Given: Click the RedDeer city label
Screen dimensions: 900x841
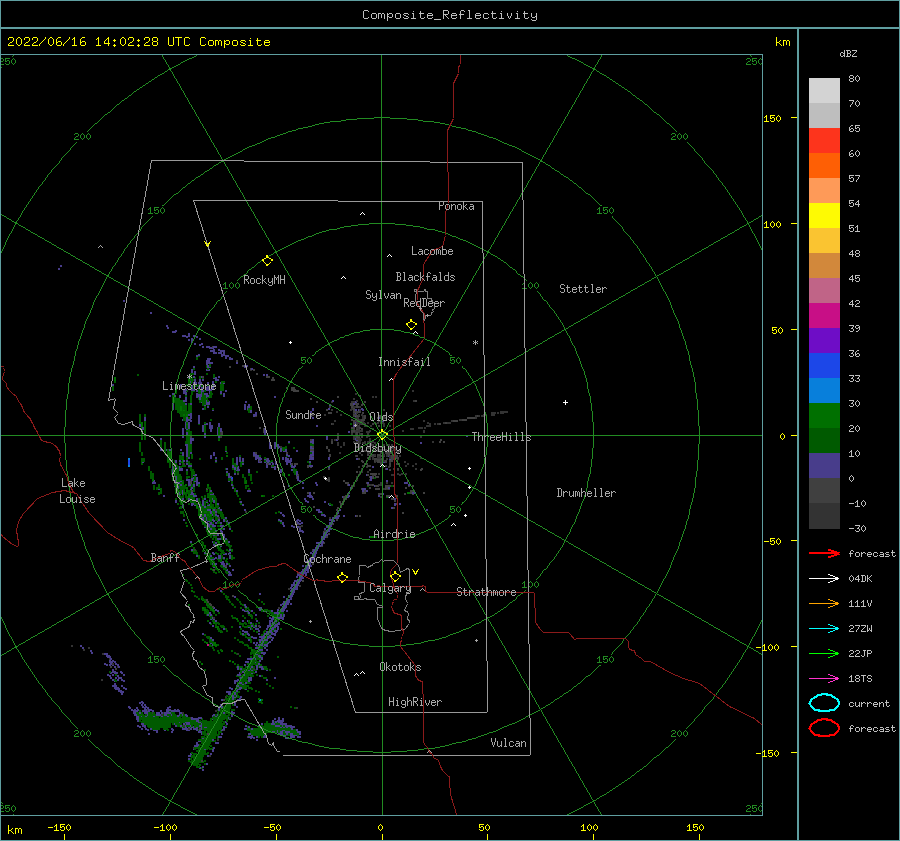Looking at the screenshot, I should click(424, 303).
